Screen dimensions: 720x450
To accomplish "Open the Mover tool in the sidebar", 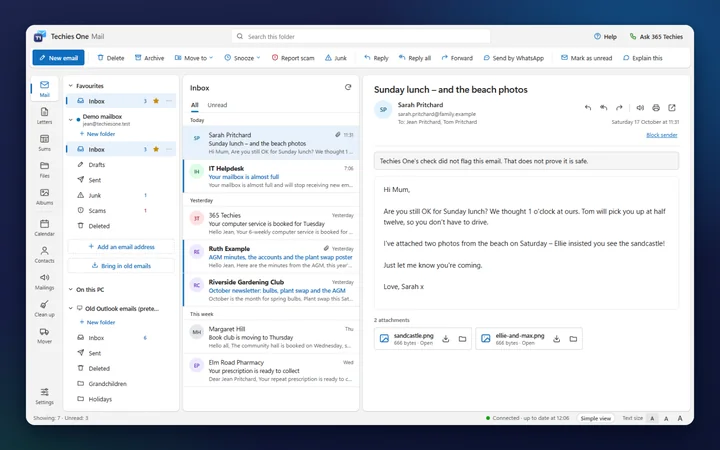I will pos(45,335).
